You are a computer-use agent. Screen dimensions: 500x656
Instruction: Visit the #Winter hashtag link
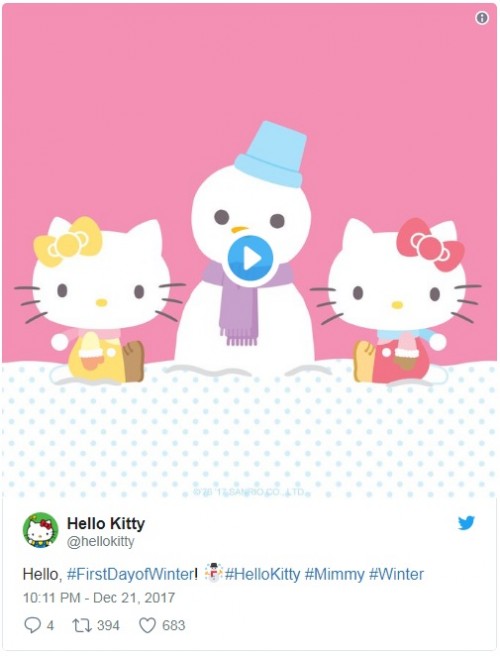[x=396, y=574]
